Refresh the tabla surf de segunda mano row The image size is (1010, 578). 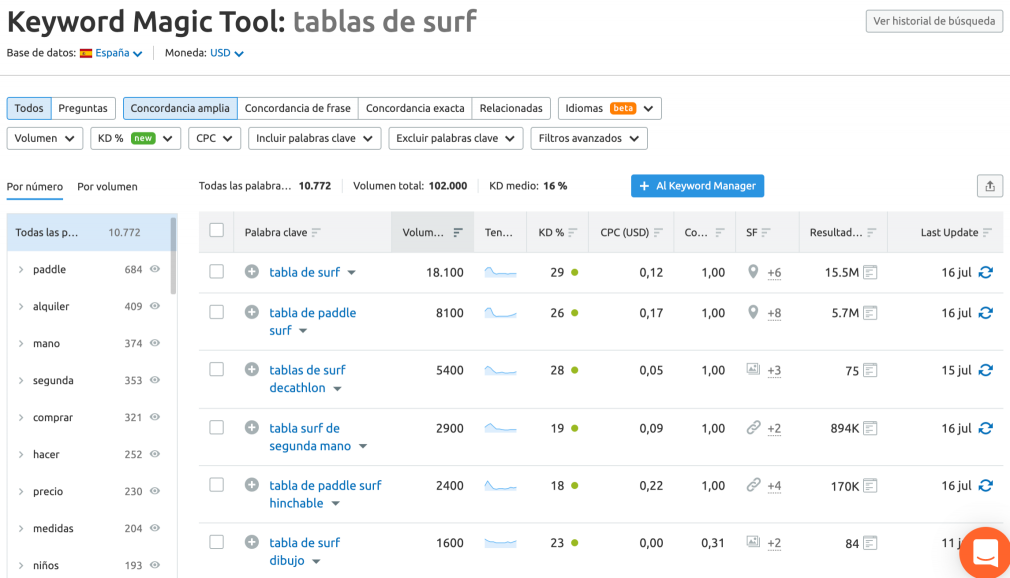[986, 429]
